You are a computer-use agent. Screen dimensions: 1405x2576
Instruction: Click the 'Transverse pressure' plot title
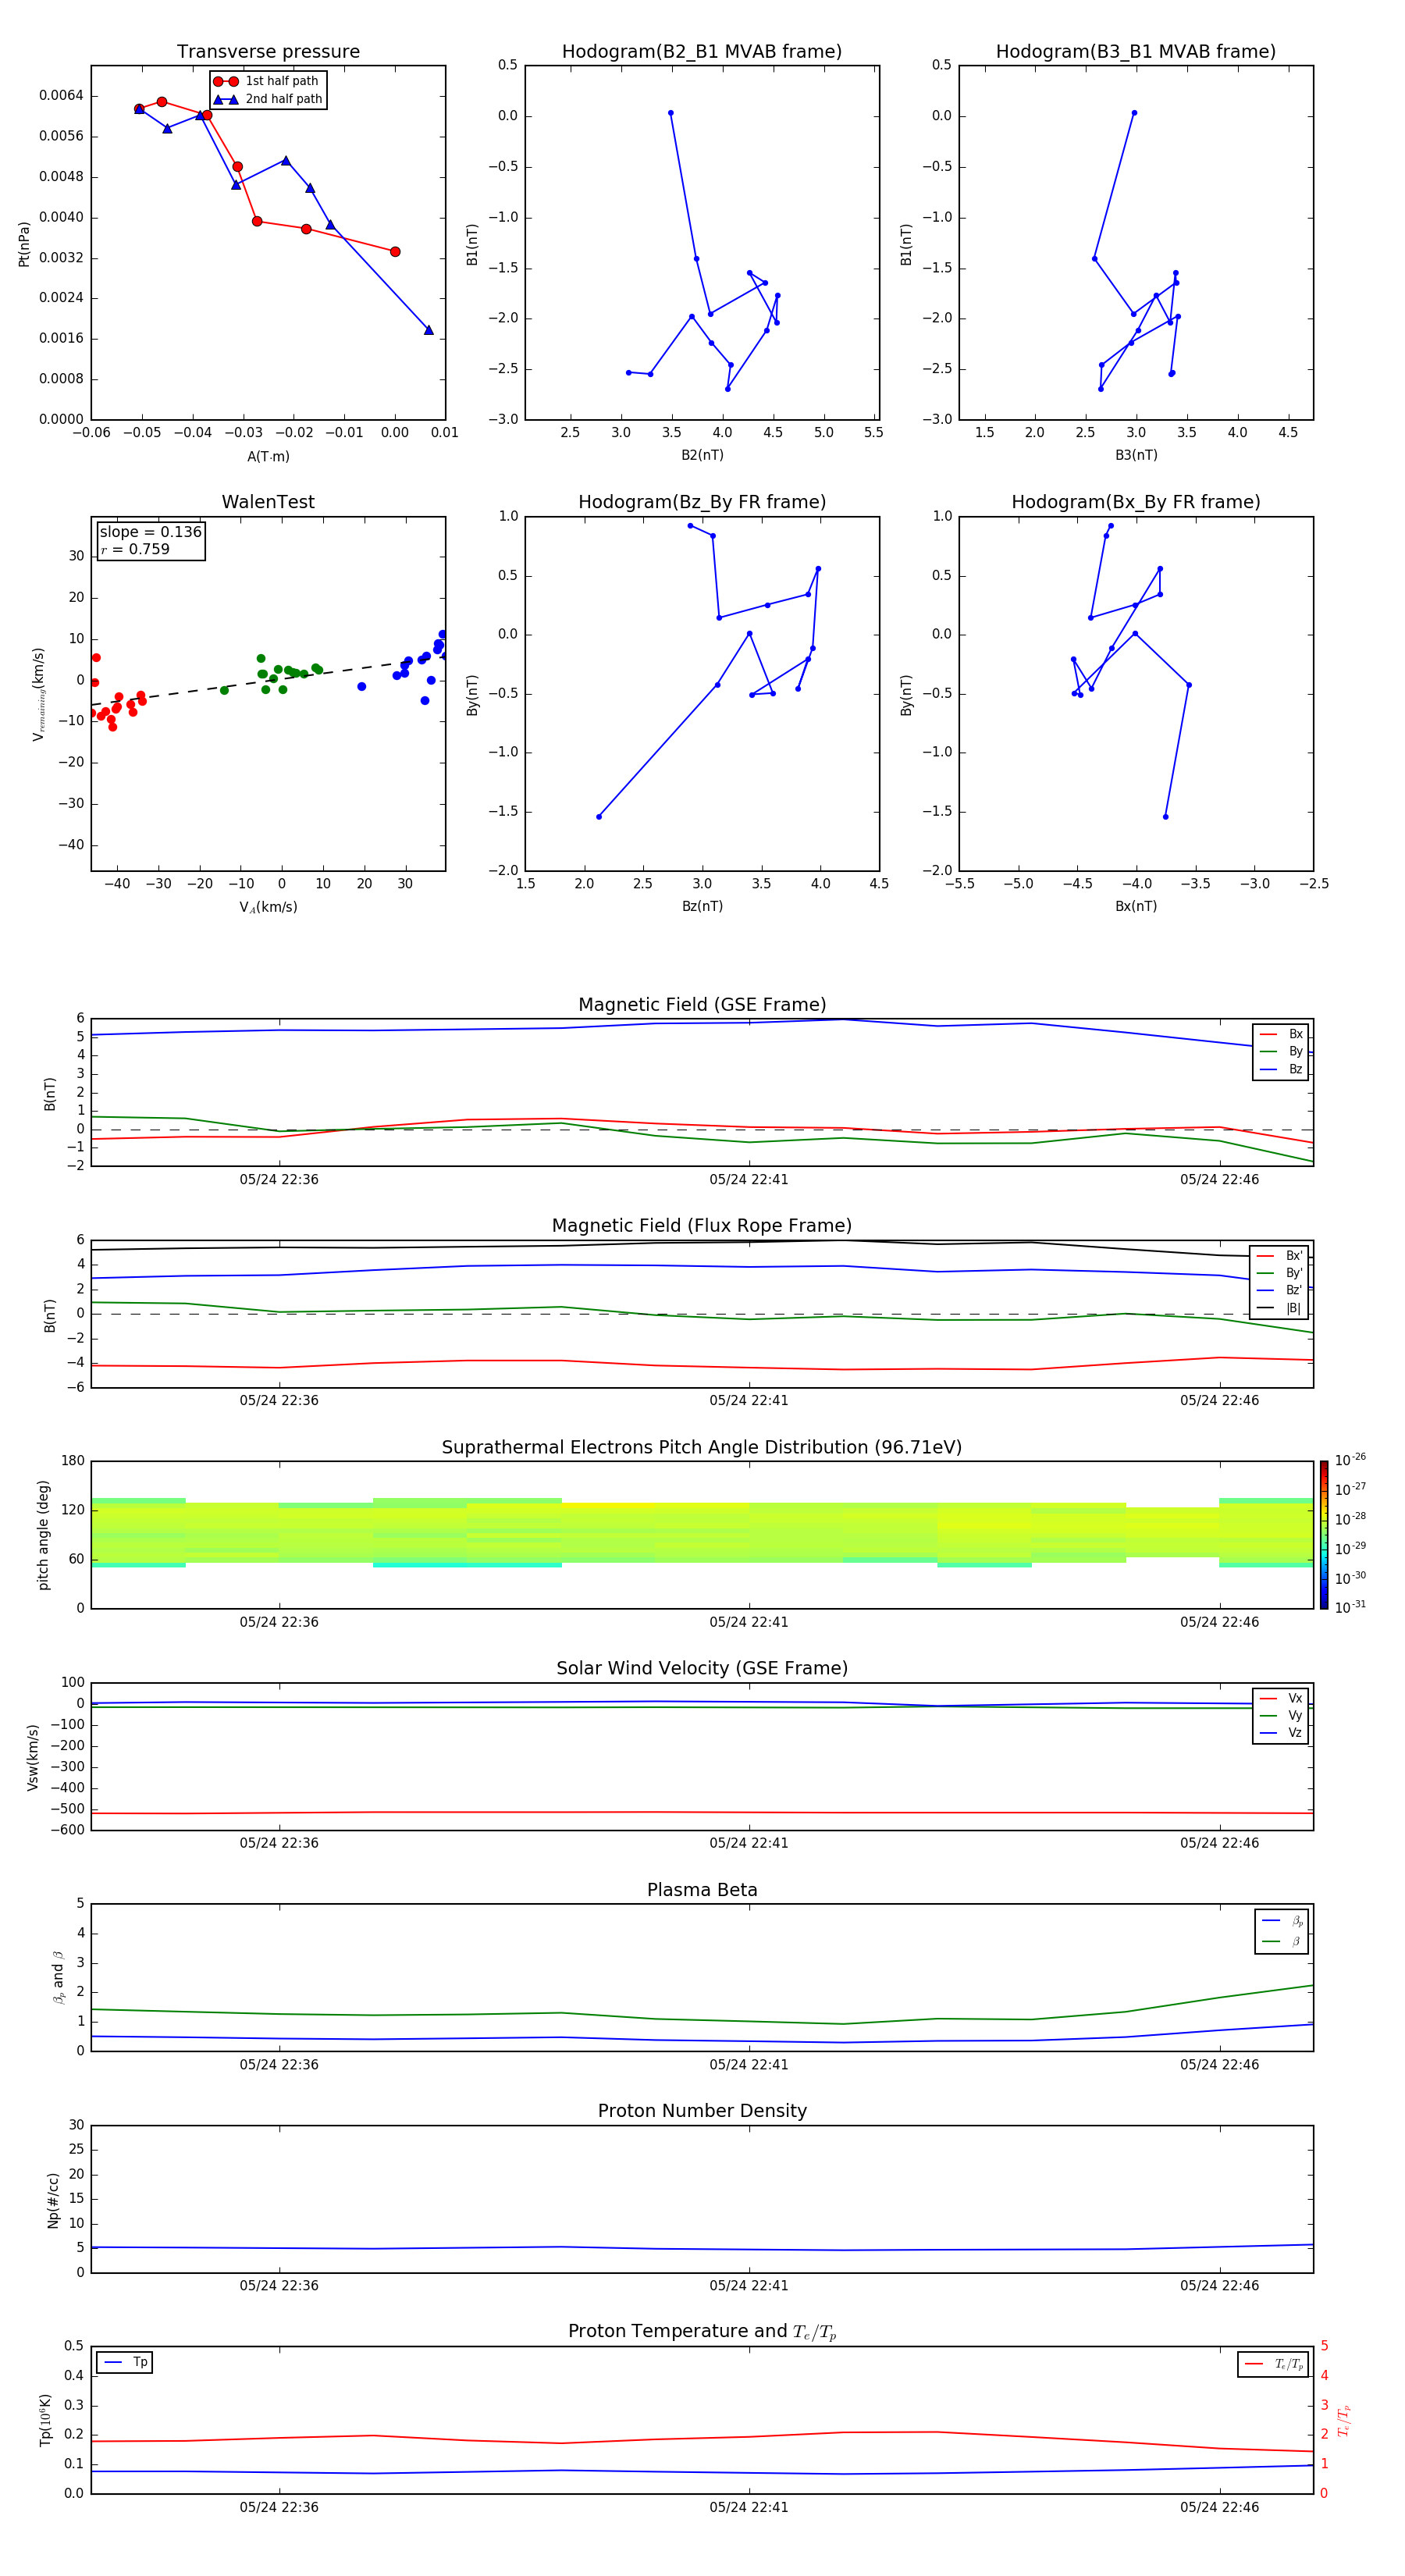268,52
